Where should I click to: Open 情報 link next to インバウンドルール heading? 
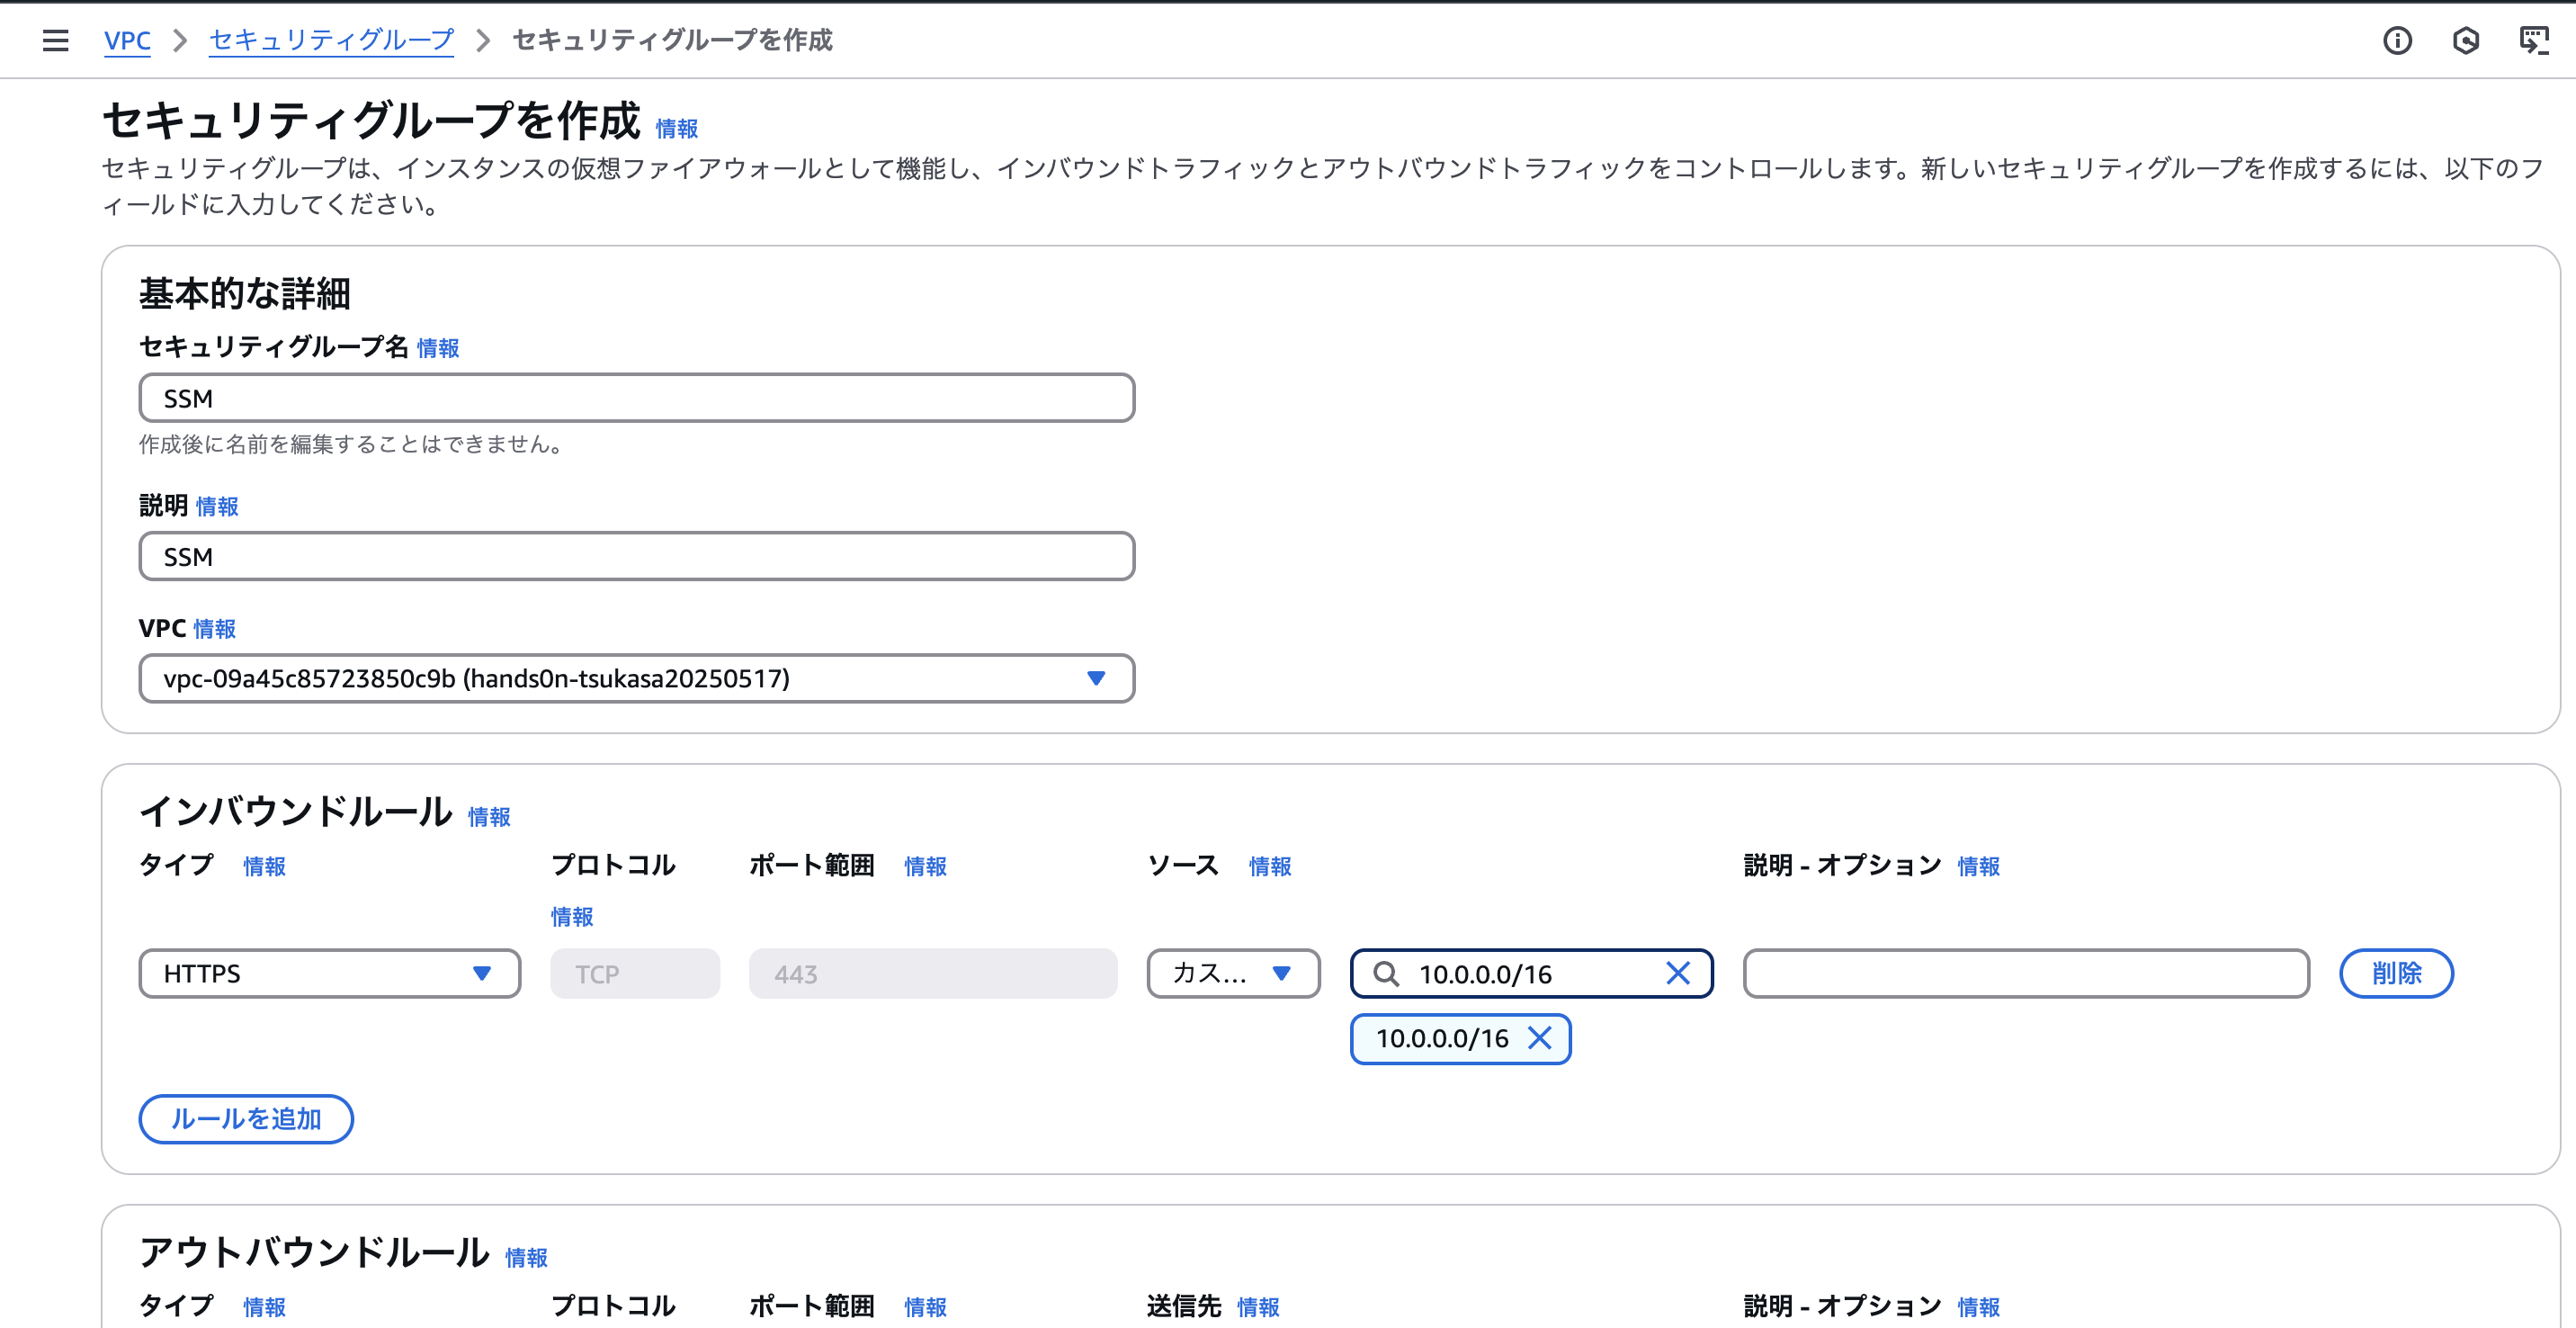(489, 817)
